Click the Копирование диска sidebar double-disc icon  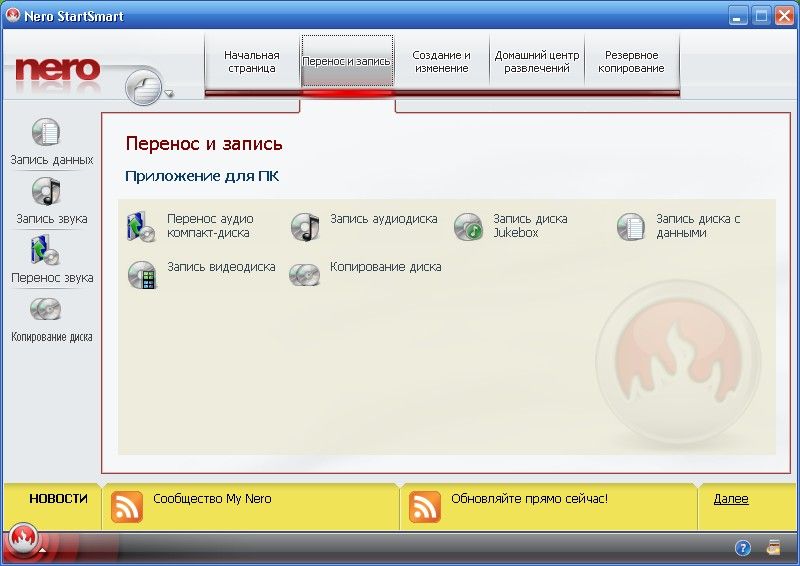(x=45, y=309)
